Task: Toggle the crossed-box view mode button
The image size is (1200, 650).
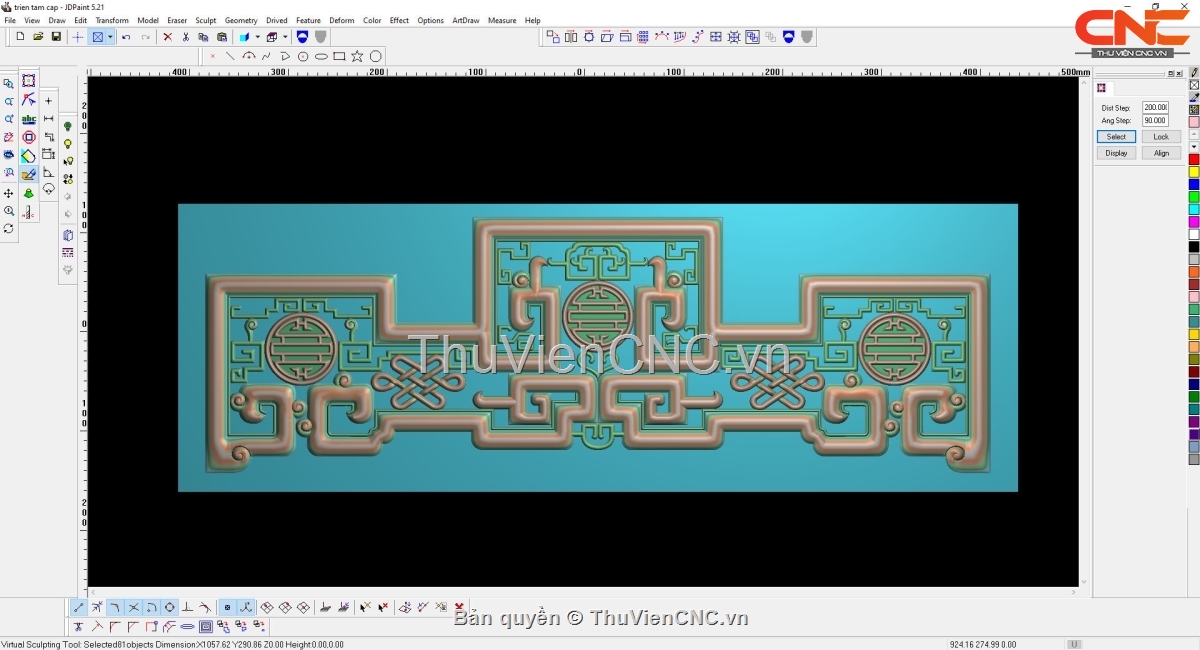Action: [97, 37]
